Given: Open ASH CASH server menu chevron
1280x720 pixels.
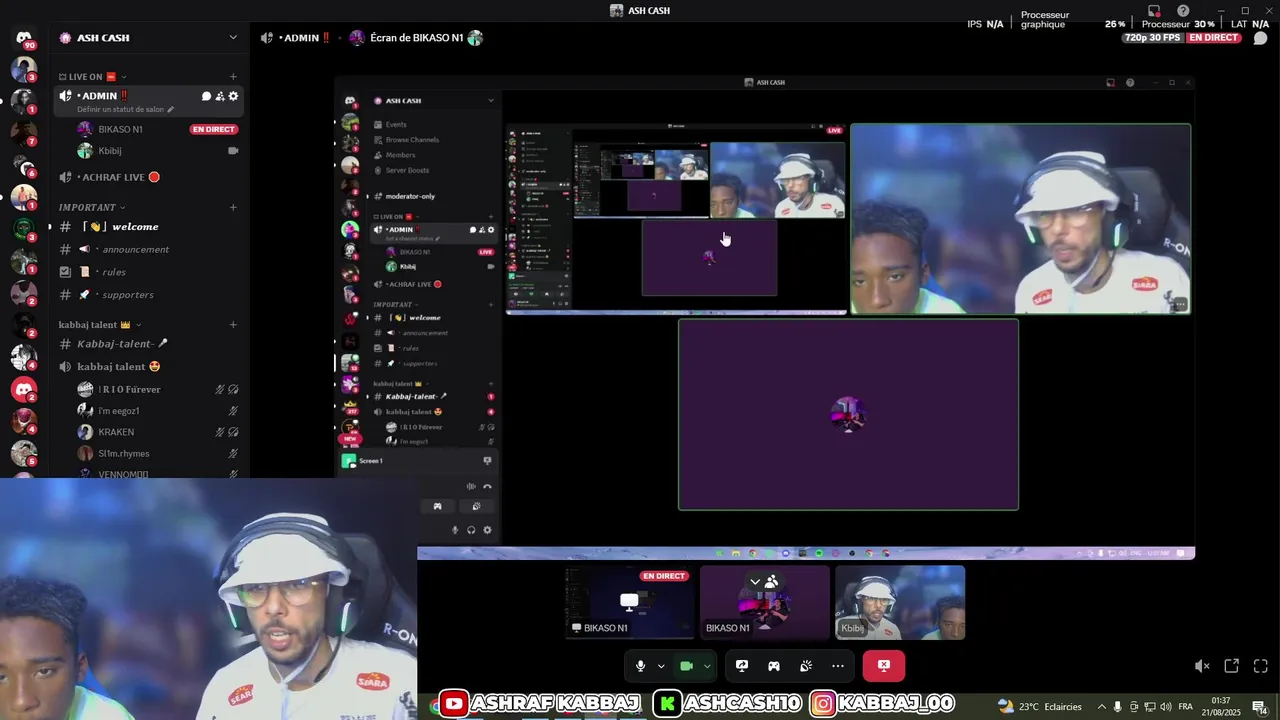Looking at the screenshot, I should (233, 38).
